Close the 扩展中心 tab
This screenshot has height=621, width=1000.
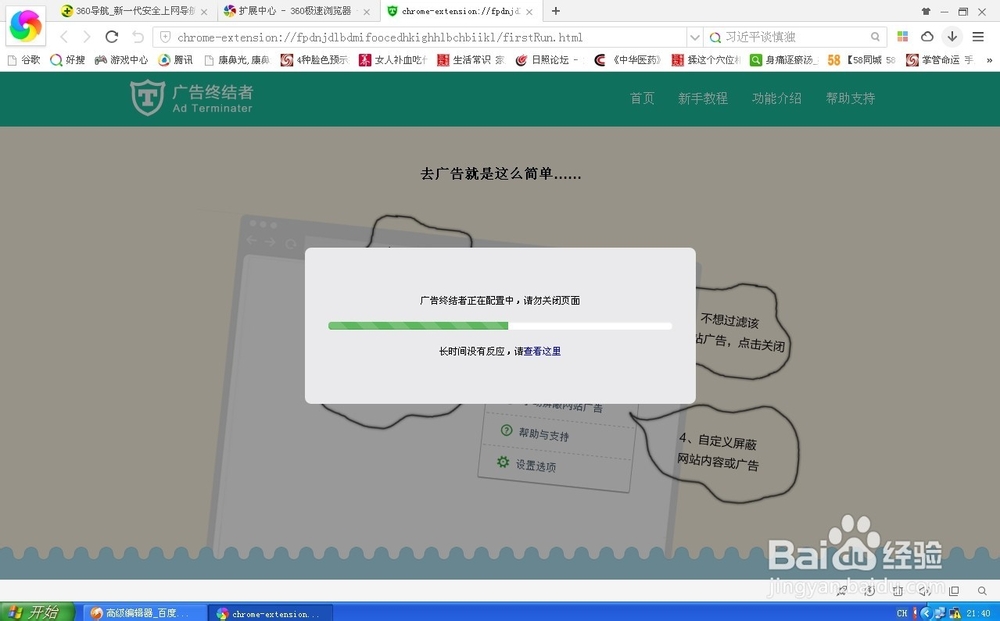[366, 11]
